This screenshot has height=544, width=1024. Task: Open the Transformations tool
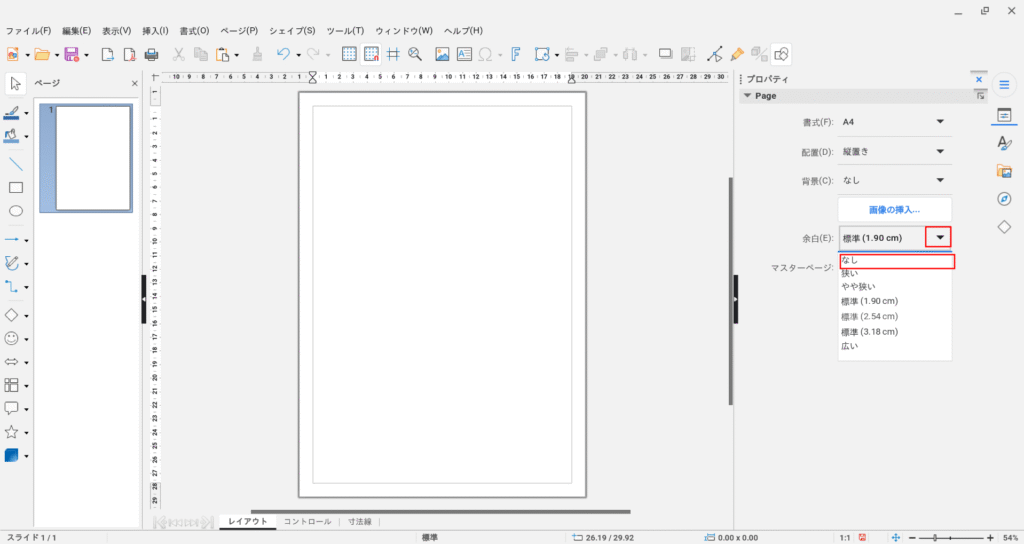[541, 54]
